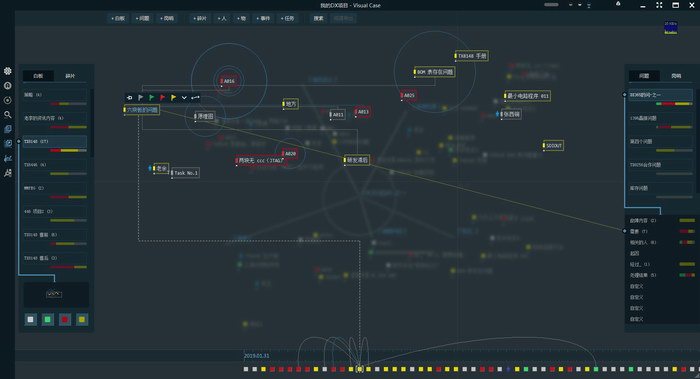Apply the green flag to selected node
Viewport: 700px width, 379px height.
[x=151, y=97]
